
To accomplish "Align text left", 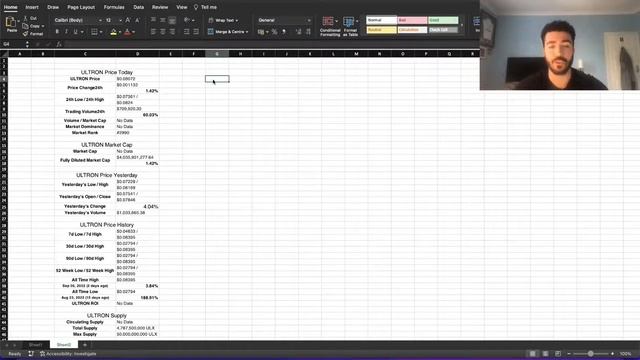I will click(x=153, y=32).
